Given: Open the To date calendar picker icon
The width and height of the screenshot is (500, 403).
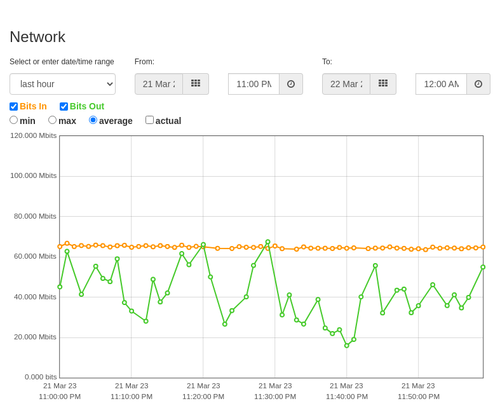Looking at the screenshot, I should [383, 84].
